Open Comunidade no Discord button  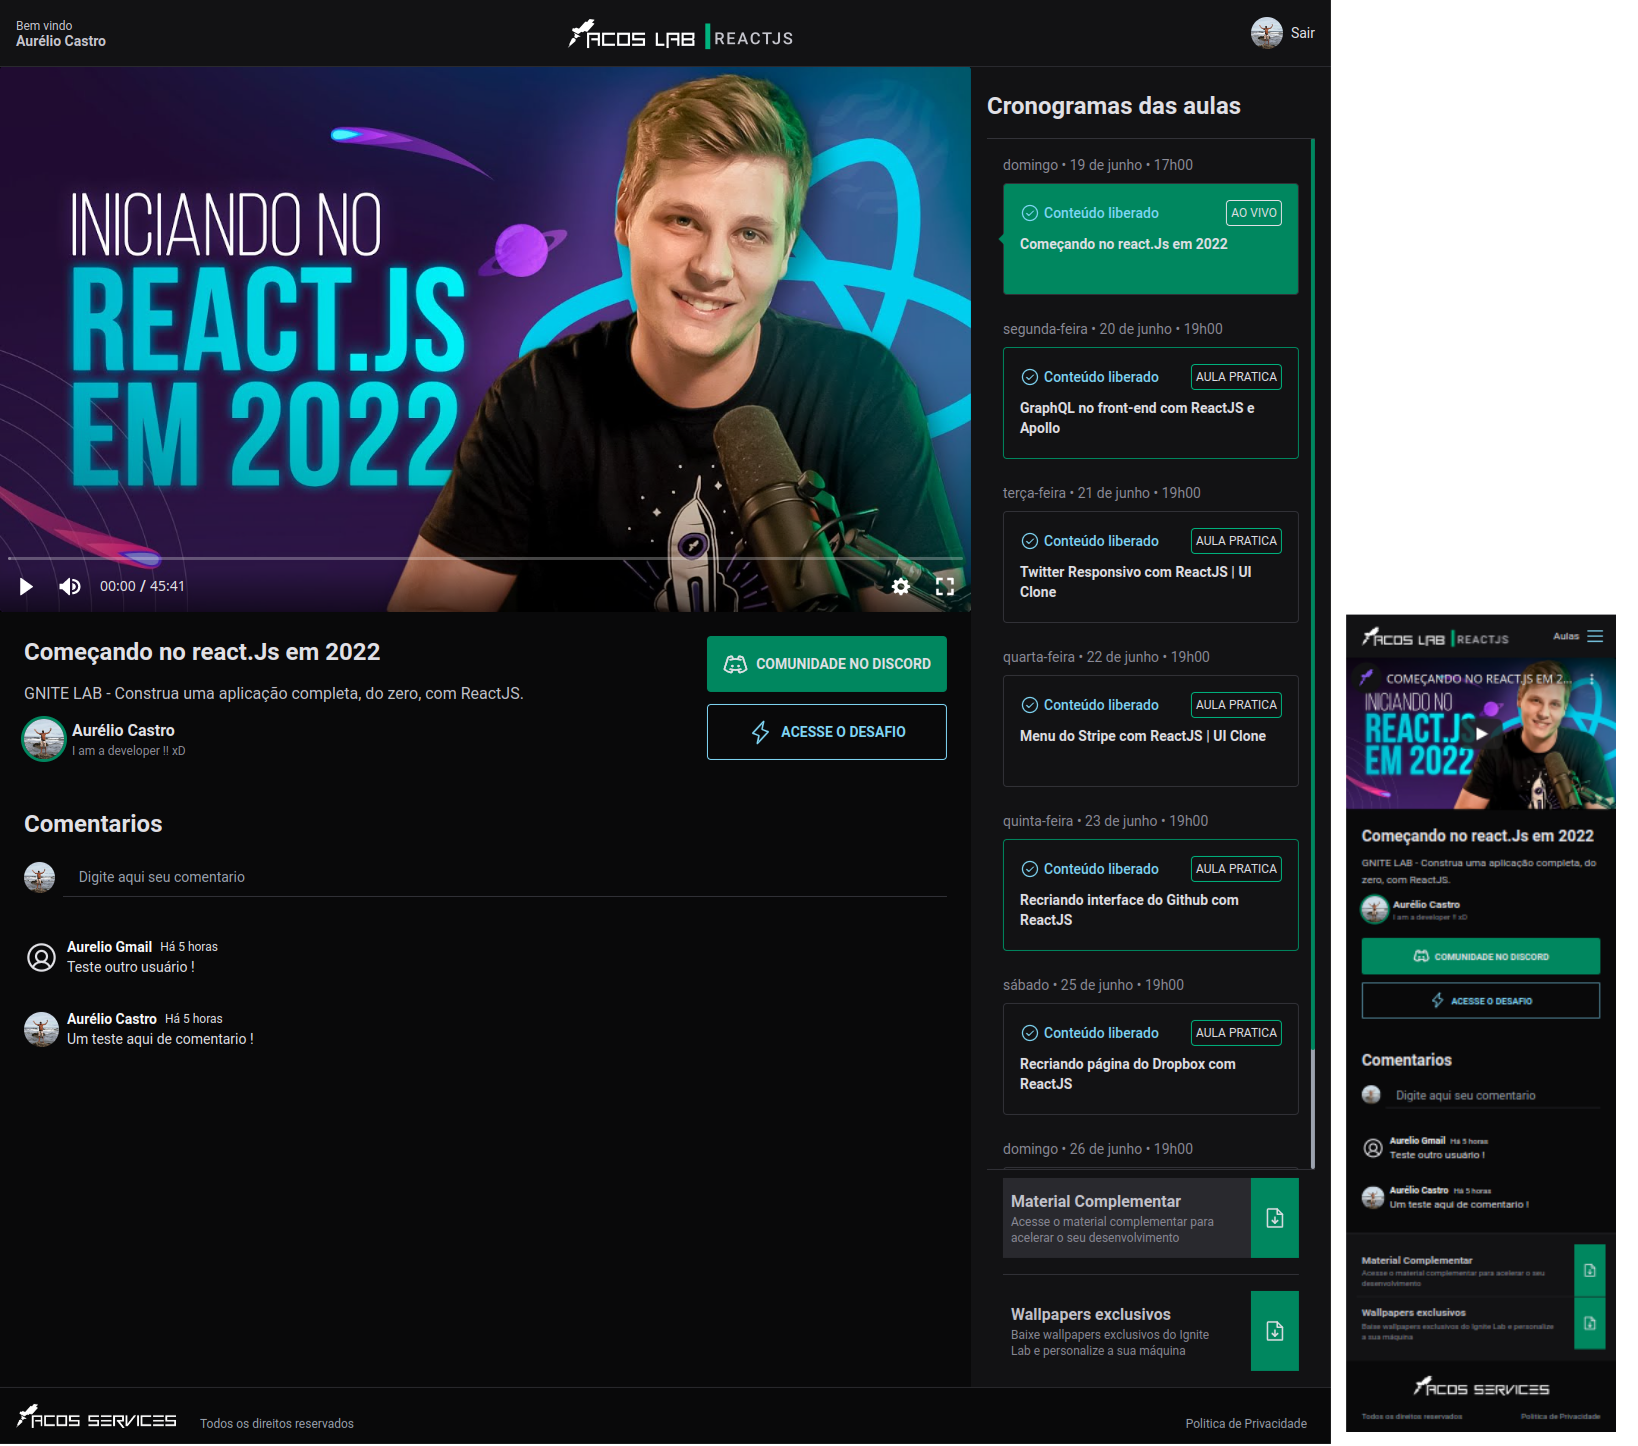826,664
